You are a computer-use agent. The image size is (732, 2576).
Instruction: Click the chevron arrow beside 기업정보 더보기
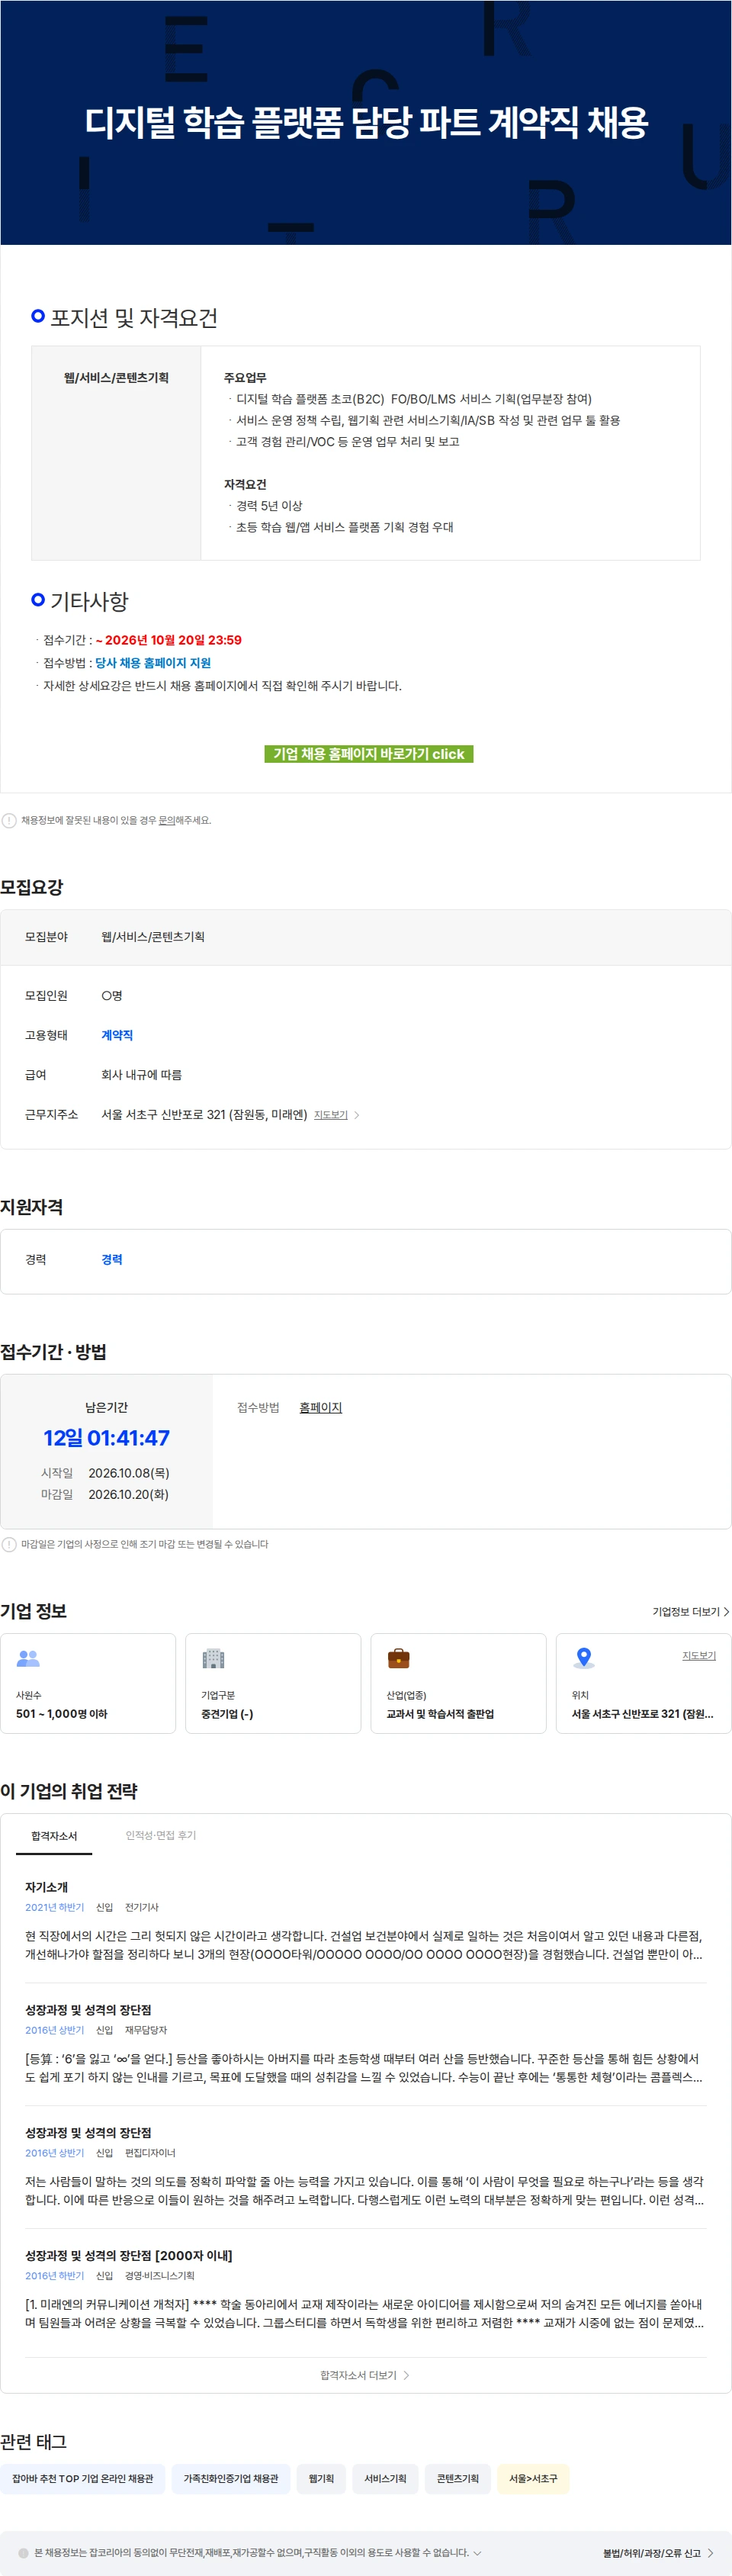(726, 1611)
